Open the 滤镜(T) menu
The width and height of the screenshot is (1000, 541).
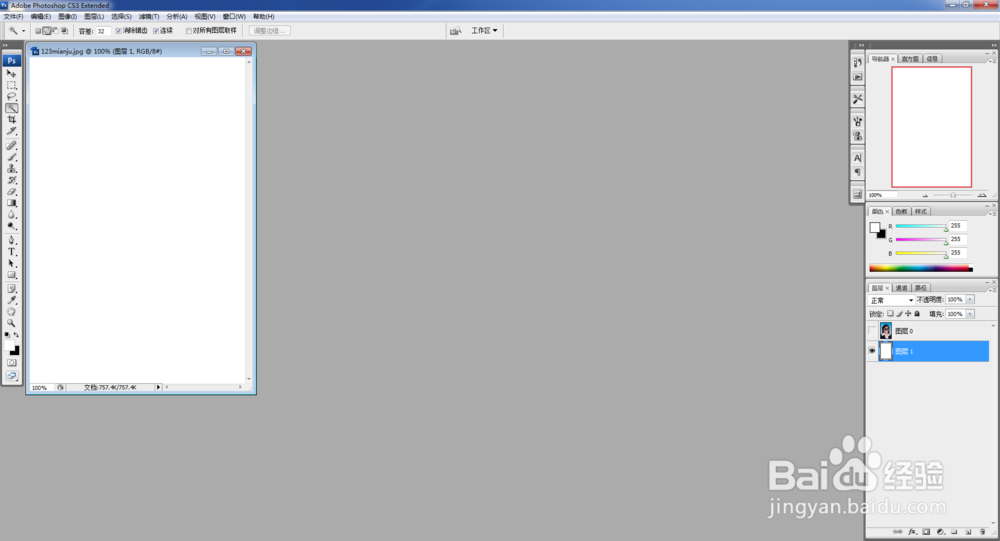click(149, 17)
